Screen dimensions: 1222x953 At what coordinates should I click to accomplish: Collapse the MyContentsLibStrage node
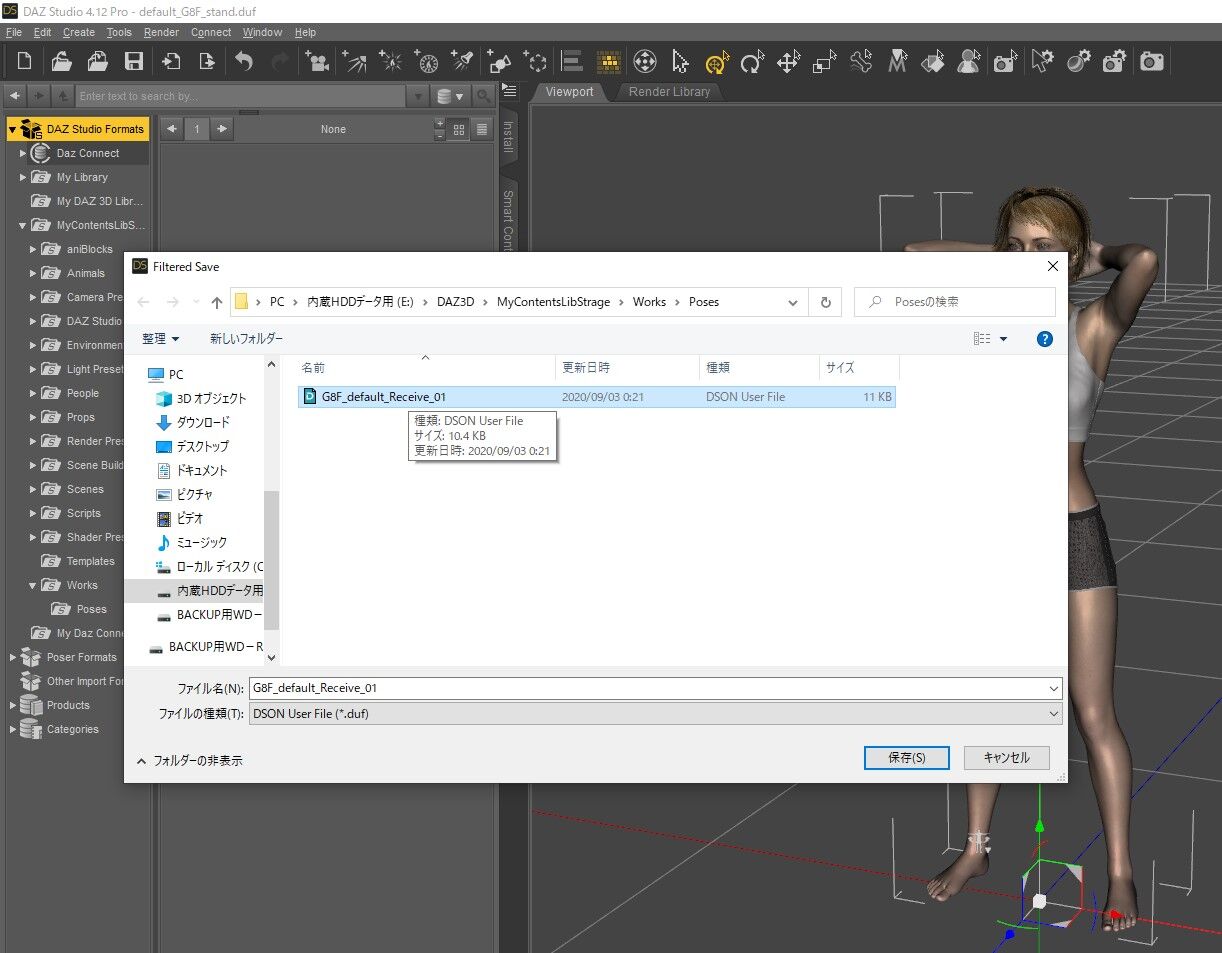(23, 225)
